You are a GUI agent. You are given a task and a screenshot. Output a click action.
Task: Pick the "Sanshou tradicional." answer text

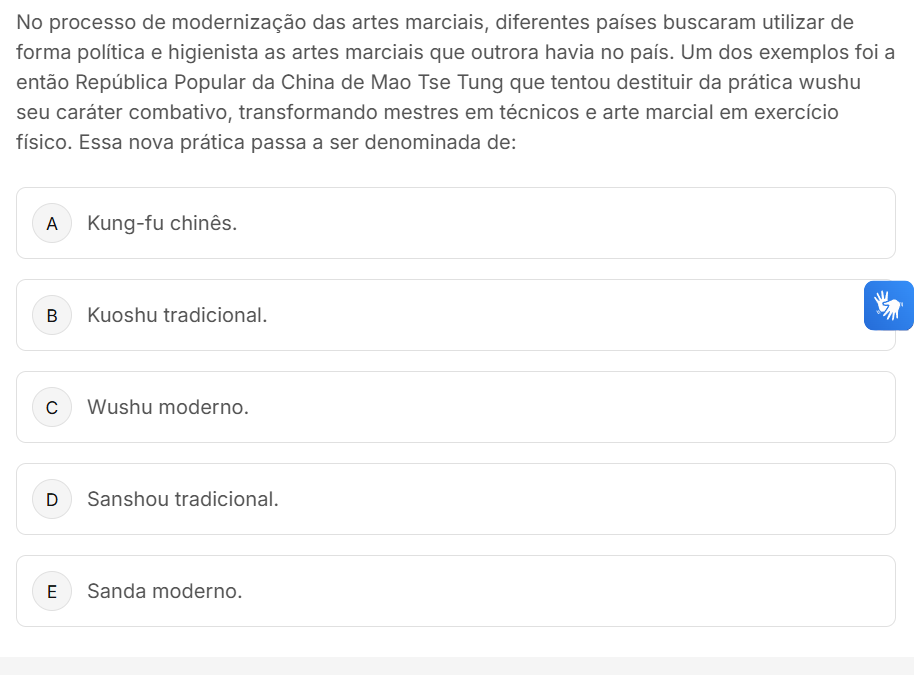coord(183,500)
